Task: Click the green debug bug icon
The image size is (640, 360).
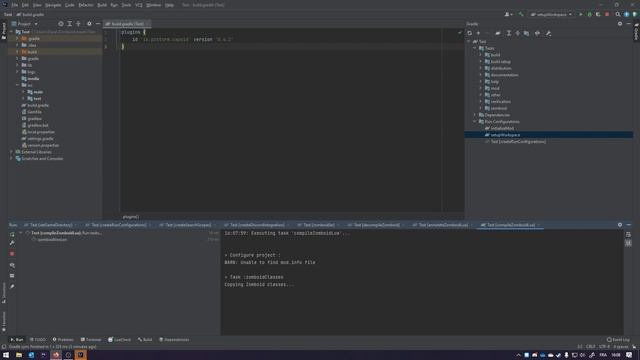Action: coord(589,14)
